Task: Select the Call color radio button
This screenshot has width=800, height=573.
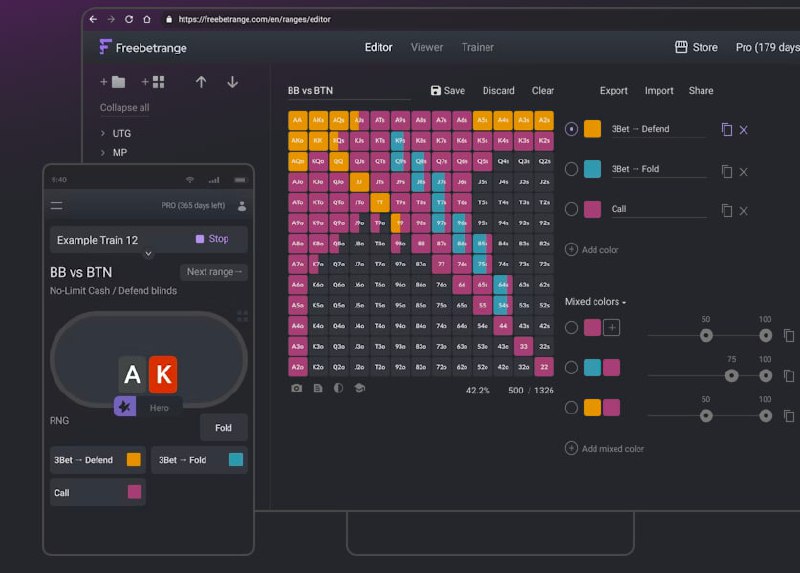Action: 571,209
